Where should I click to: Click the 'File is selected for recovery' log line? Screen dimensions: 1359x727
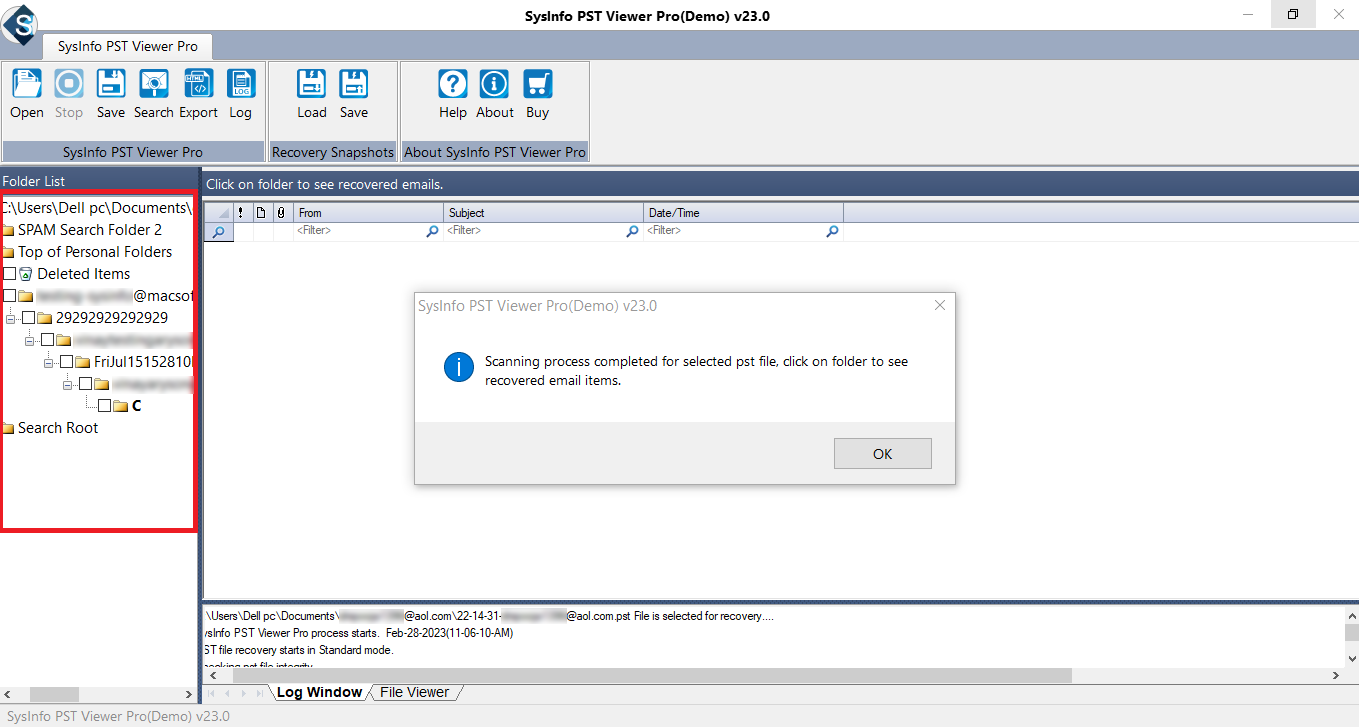pyautogui.click(x=489, y=616)
